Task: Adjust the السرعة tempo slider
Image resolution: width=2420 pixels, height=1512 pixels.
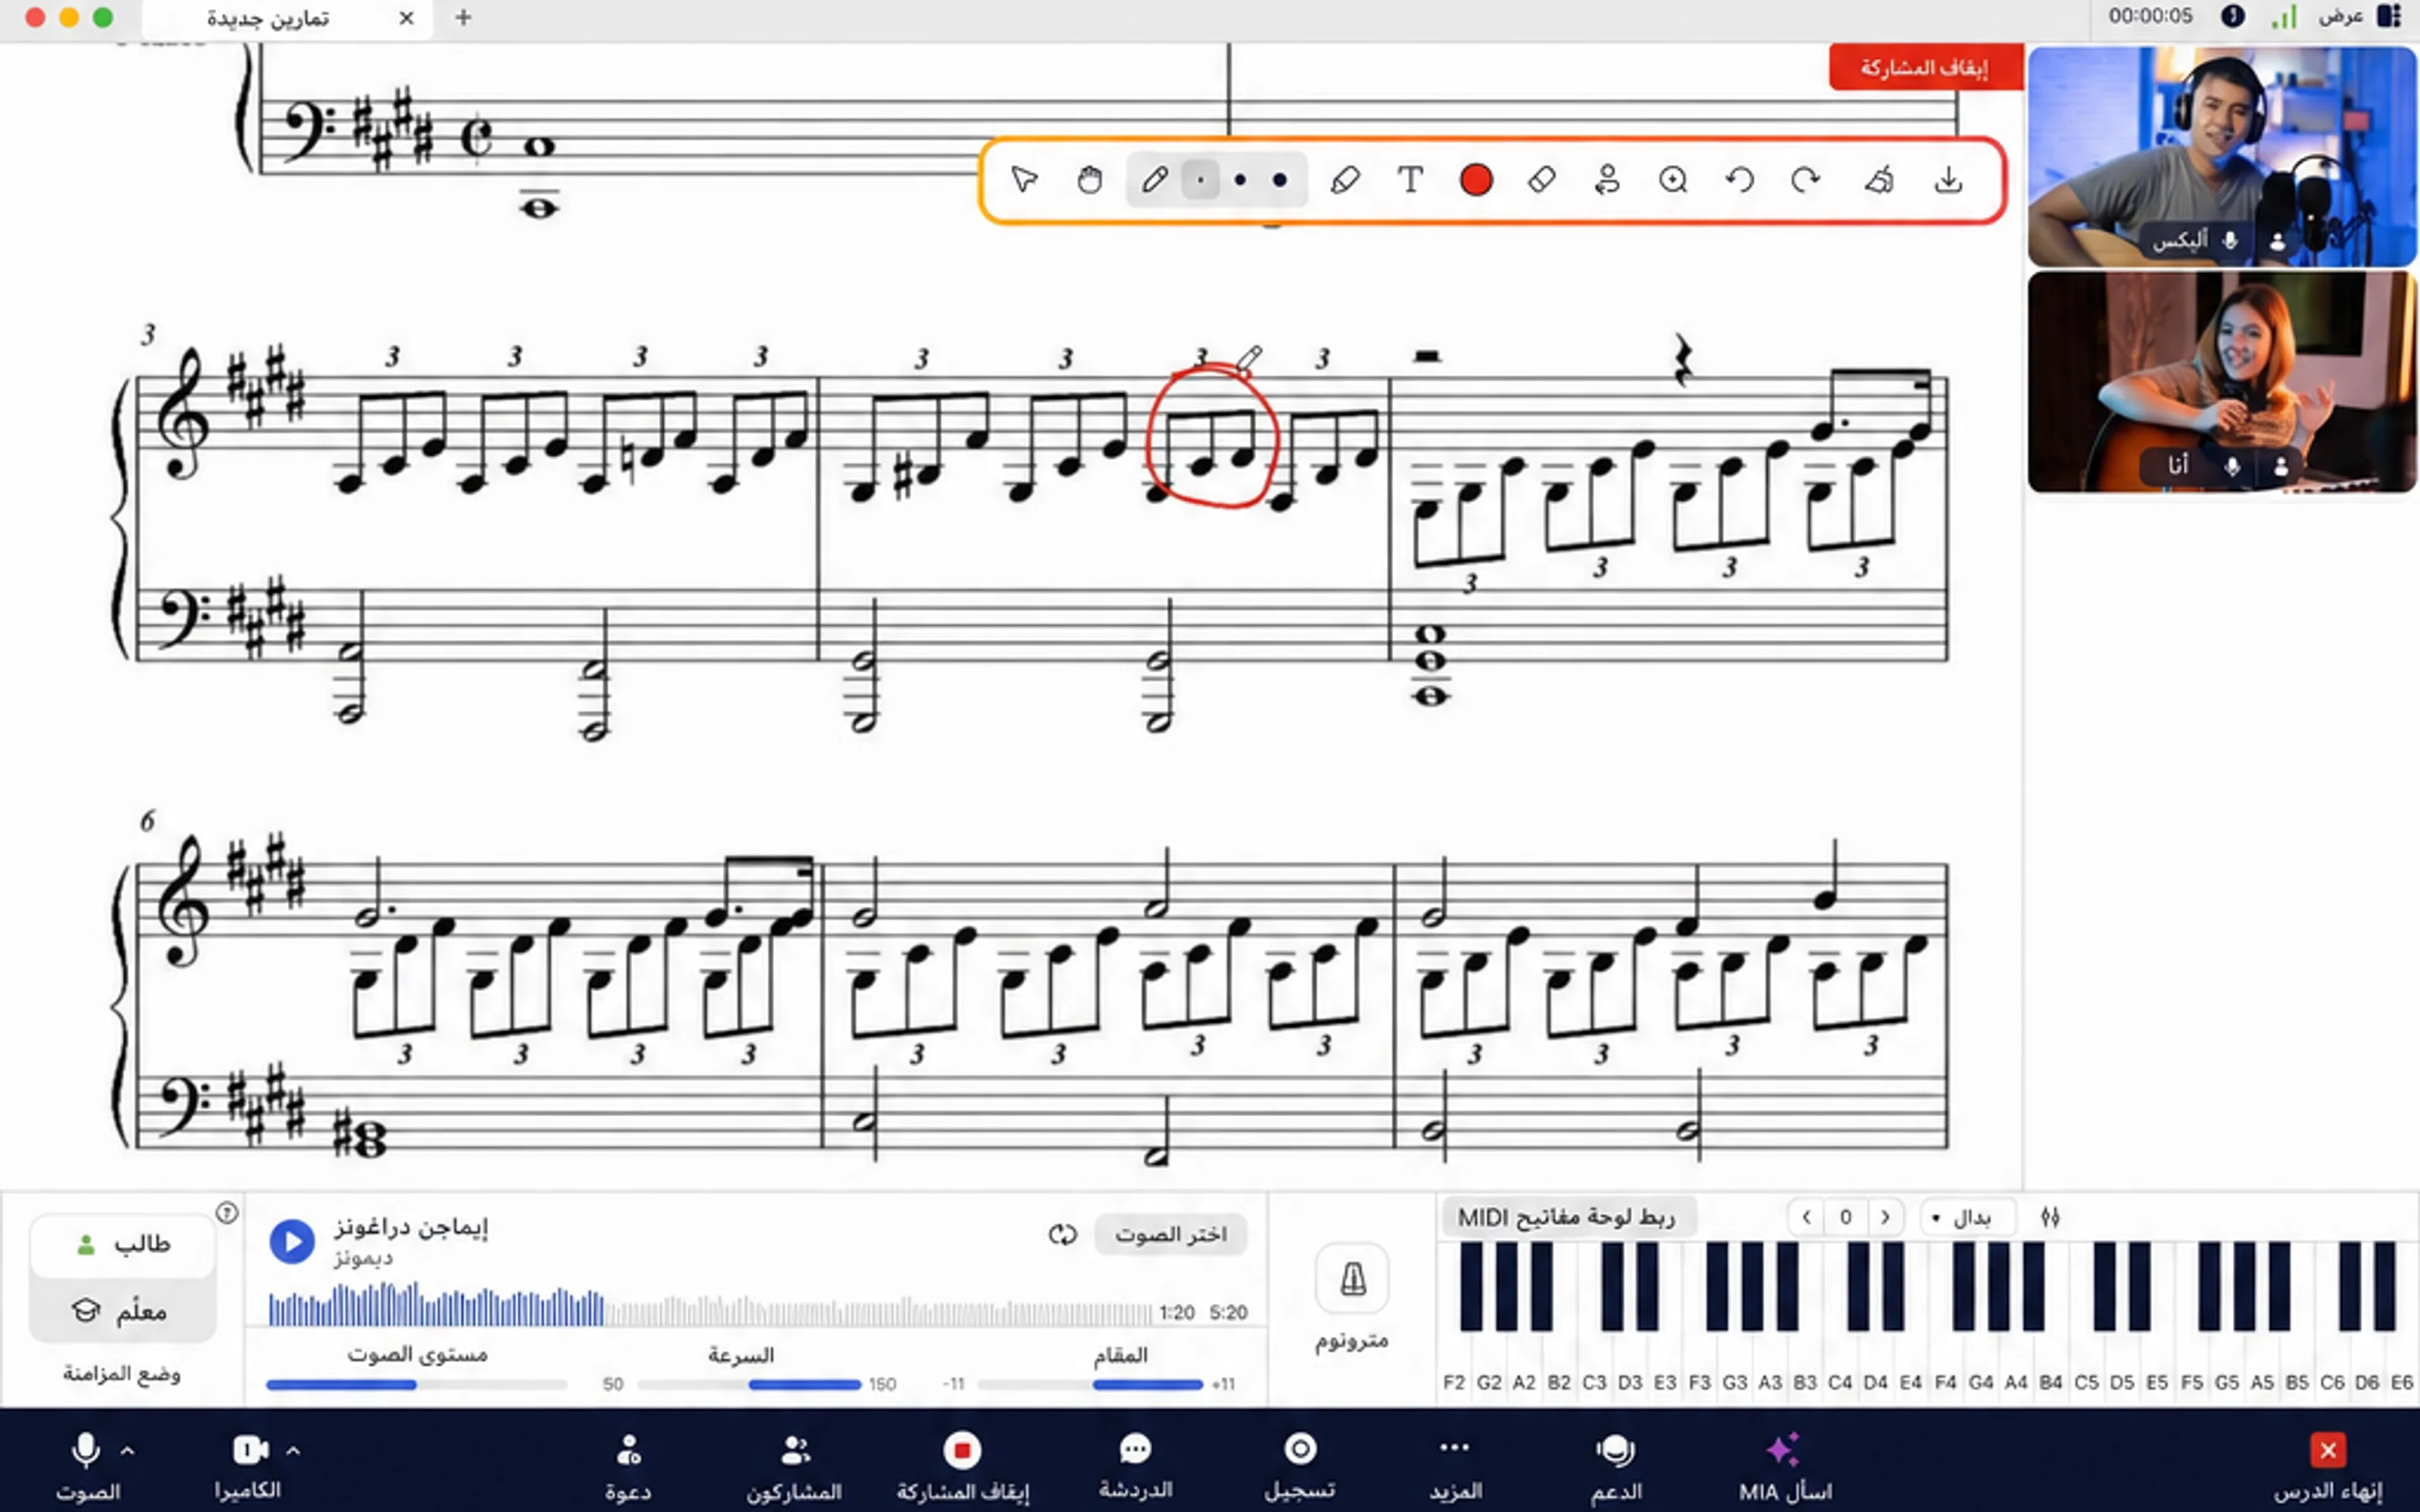Action: pos(749,1385)
